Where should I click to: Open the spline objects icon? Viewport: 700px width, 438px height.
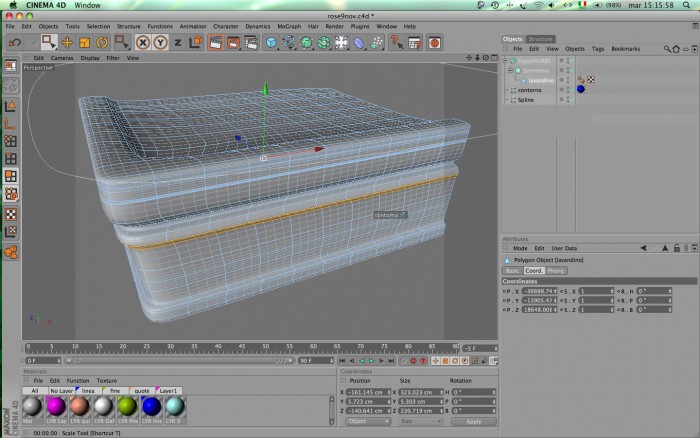pos(288,43)
